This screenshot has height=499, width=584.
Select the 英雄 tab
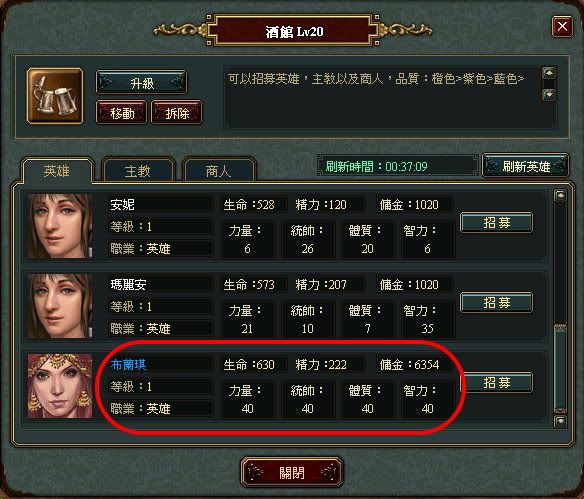(57, 171)
